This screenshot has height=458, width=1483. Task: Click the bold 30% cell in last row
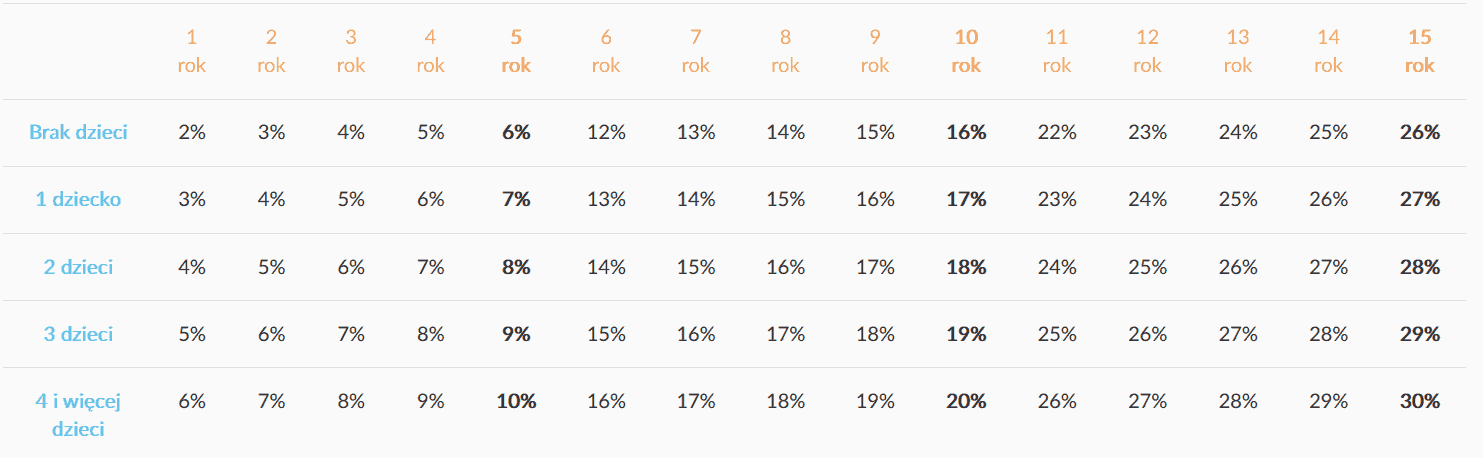pyautogui.click(x=1419, y=401)
